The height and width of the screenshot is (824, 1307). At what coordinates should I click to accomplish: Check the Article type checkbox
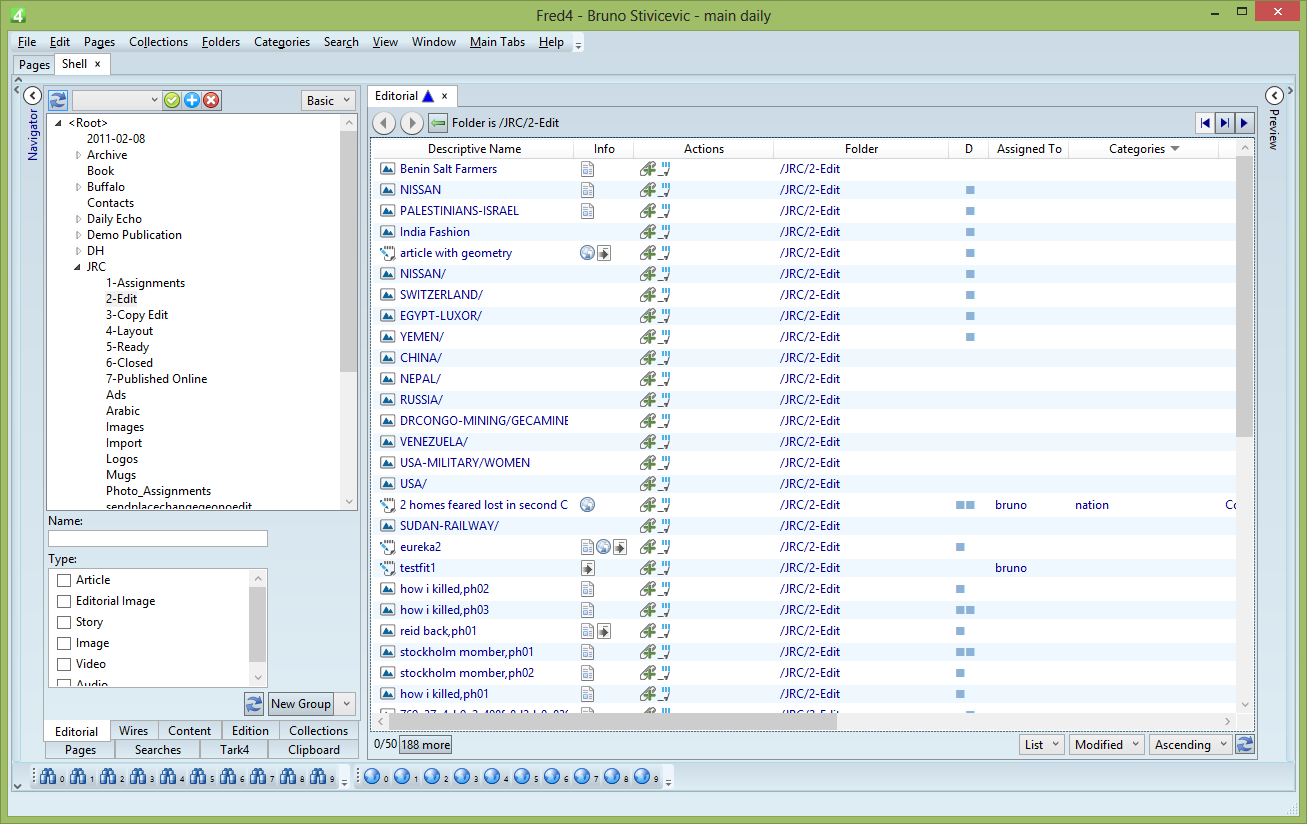(x=64, y=580)
